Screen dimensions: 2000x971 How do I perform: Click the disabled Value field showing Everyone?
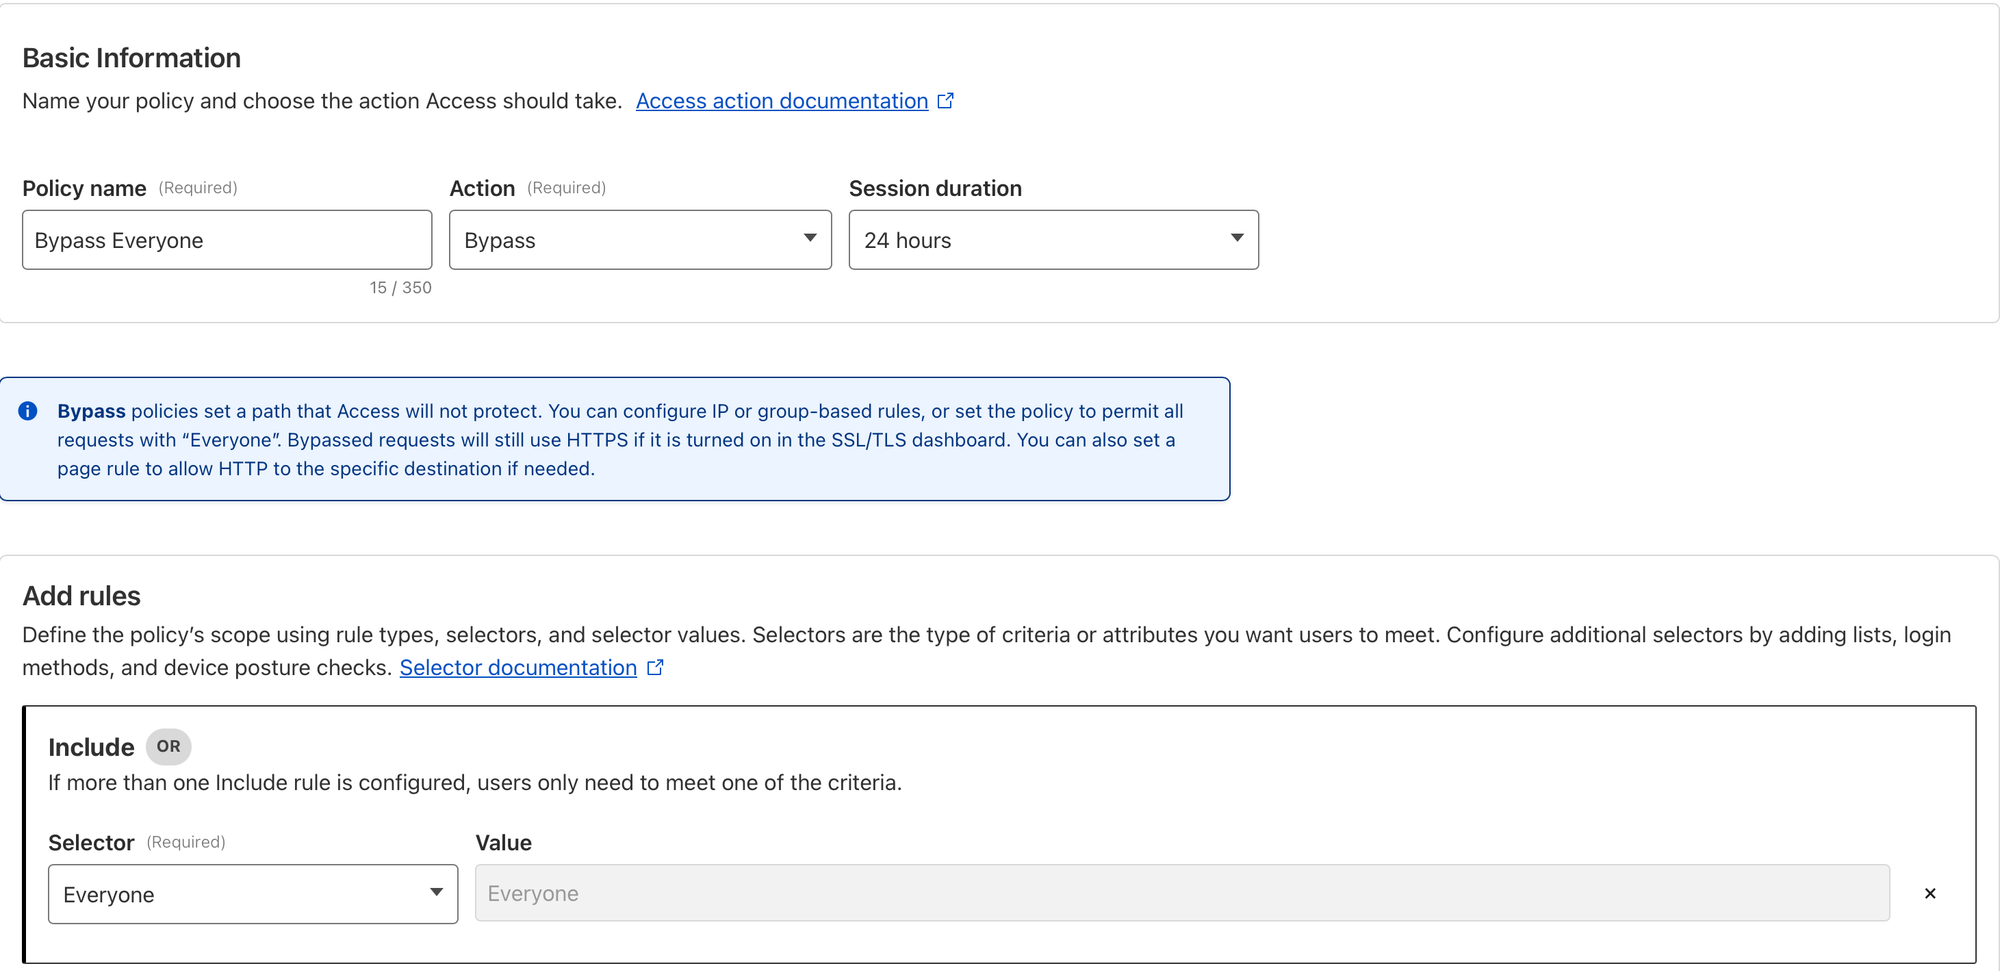point(1182,894)
